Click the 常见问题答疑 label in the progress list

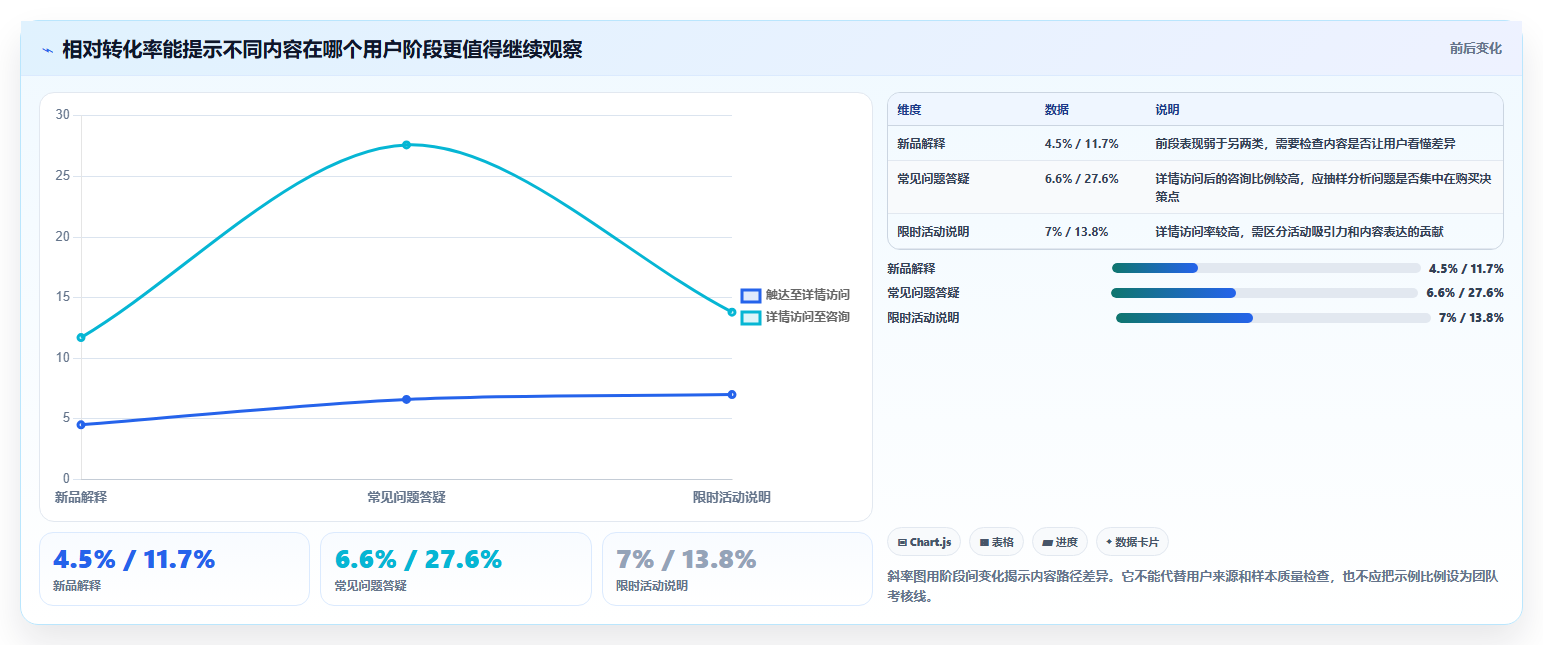(923, 293)
